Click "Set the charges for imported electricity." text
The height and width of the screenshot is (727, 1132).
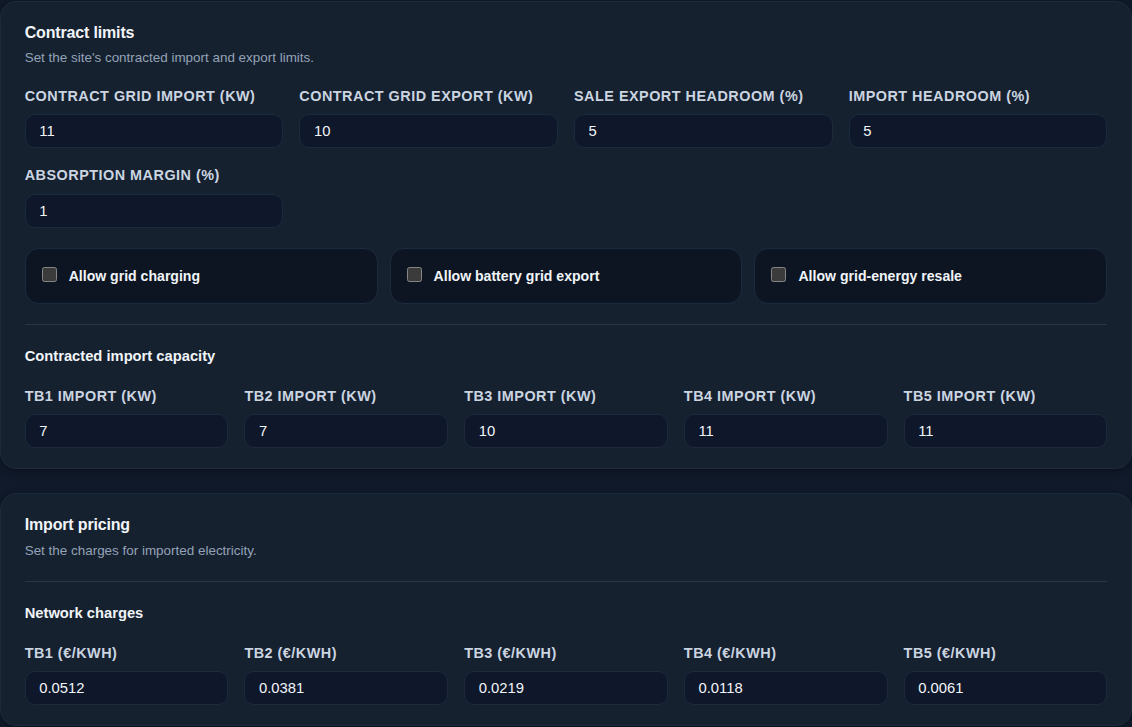(x=141, y=551)
